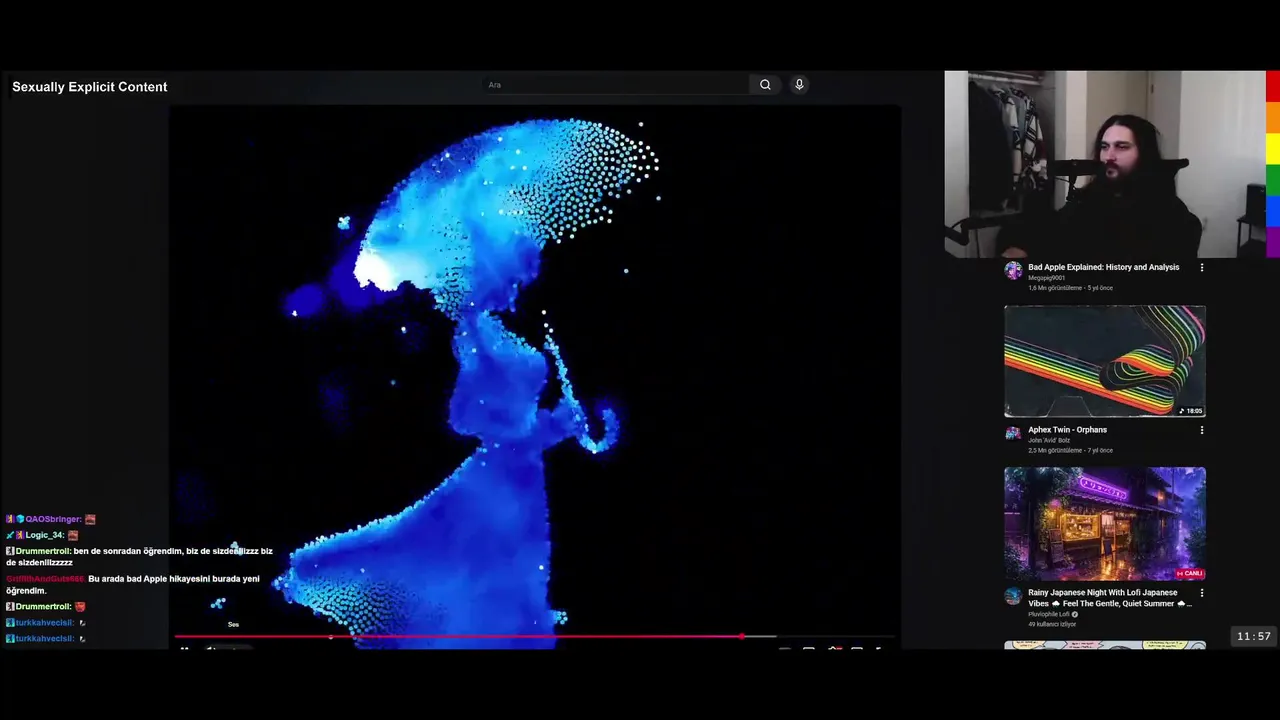The height and width of the screenshot is (720, 1280).
Task: Open Bad Apple Explained: History and Analysis
Action: [x=1104, y=267]
